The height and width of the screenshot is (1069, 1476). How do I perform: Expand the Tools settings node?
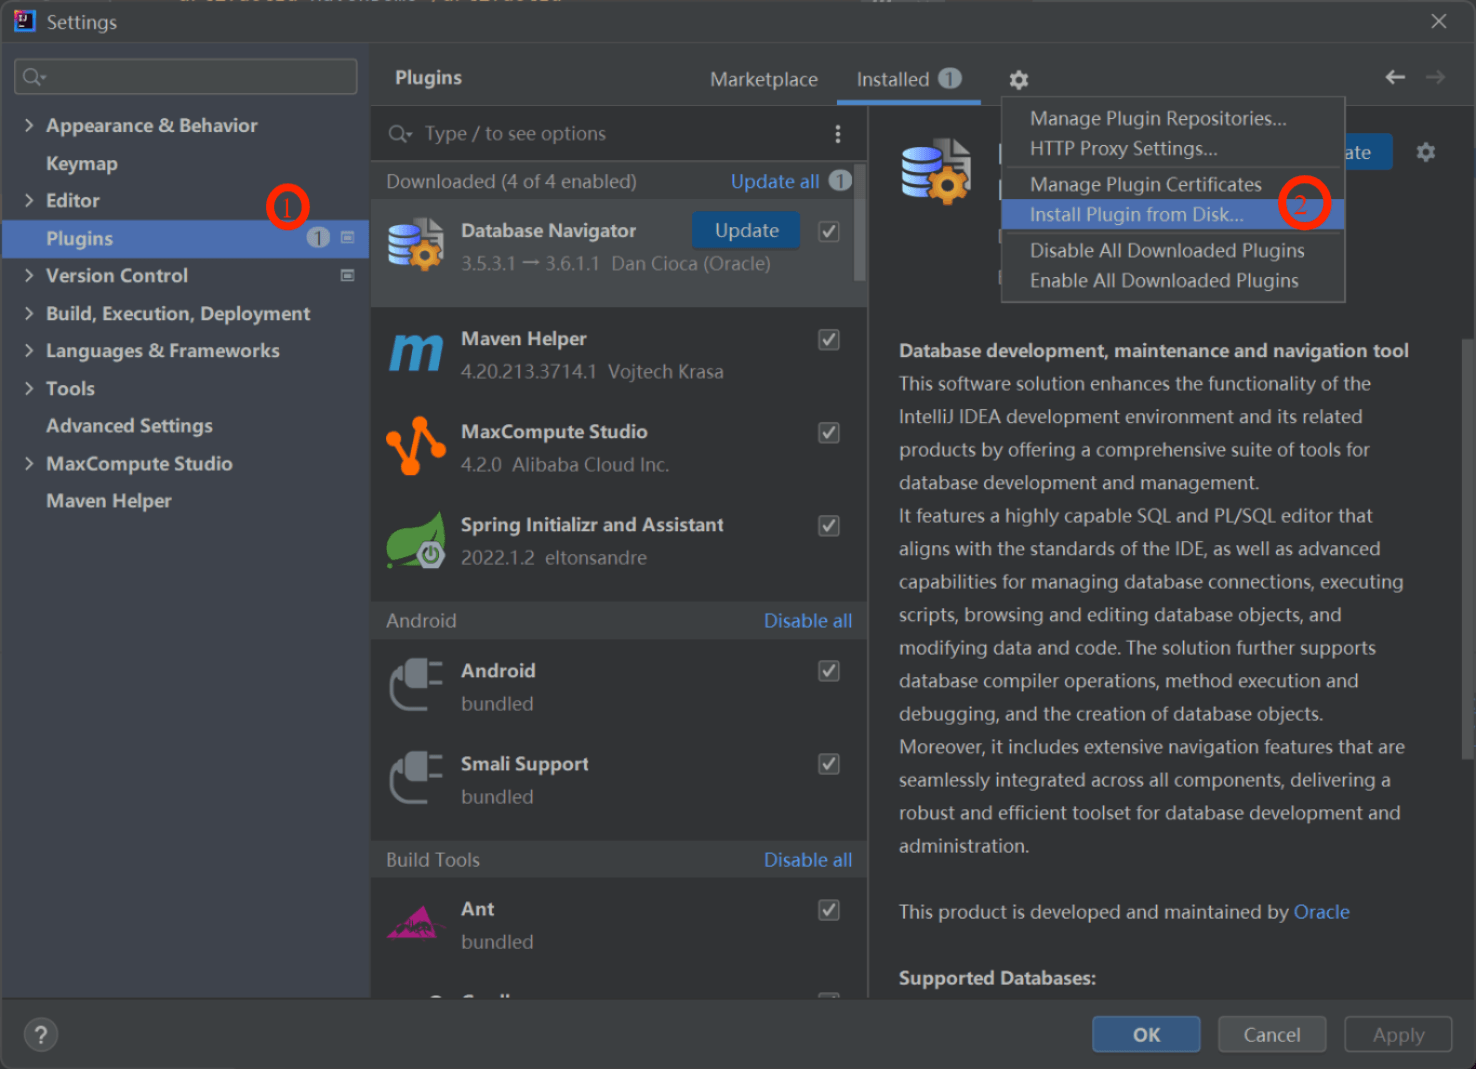click(x=28, y=388)
